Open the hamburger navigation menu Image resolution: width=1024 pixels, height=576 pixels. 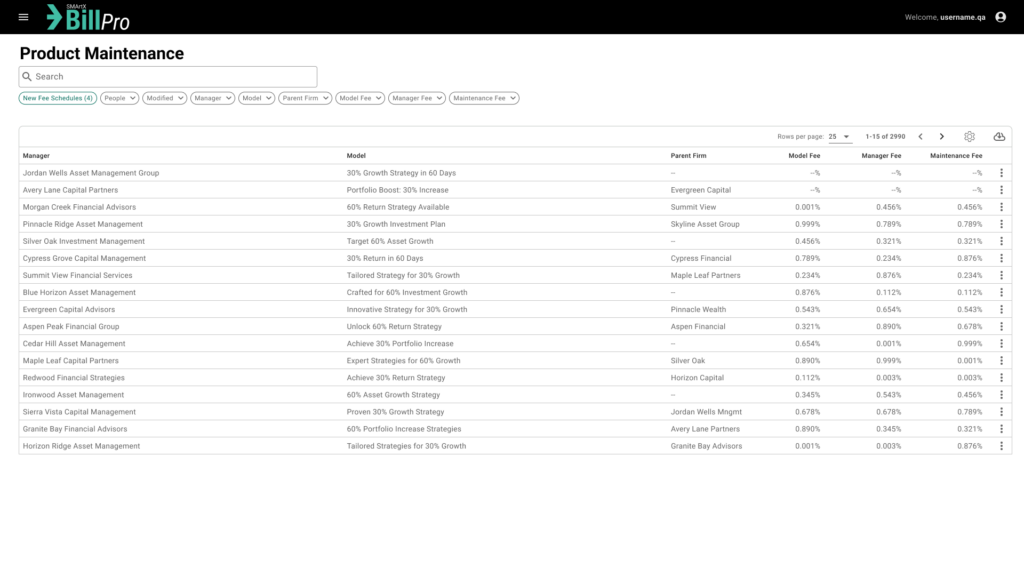tap(24, 17)
